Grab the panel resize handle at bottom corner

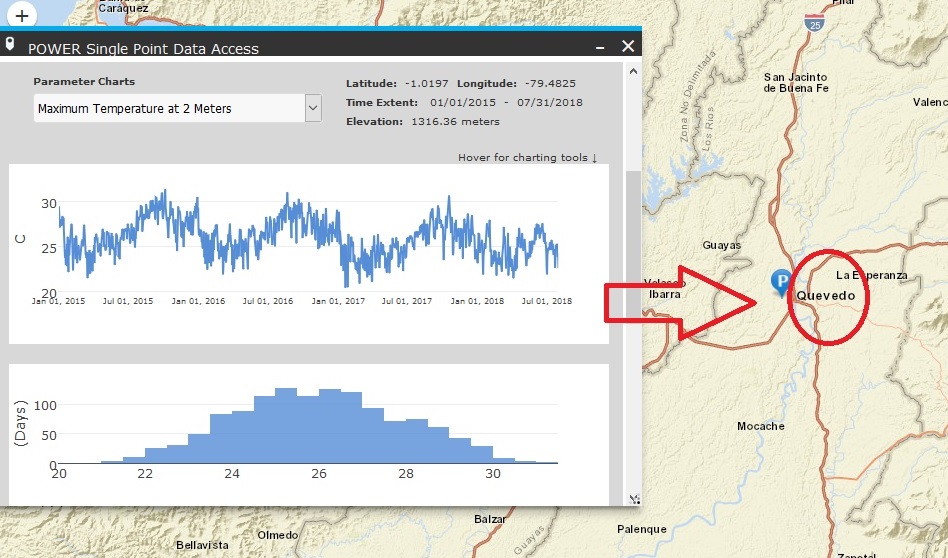(x=633, y=498)
